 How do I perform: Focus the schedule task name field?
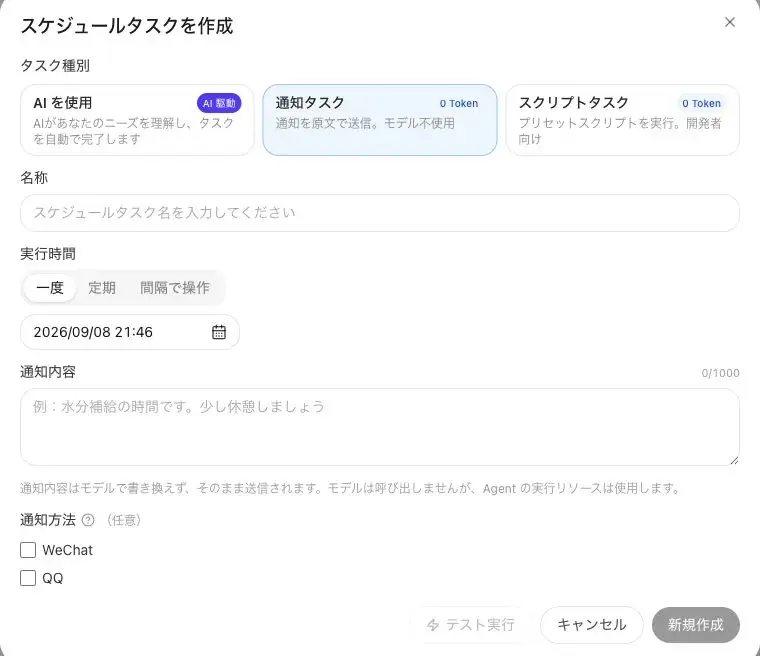[380, 213]
